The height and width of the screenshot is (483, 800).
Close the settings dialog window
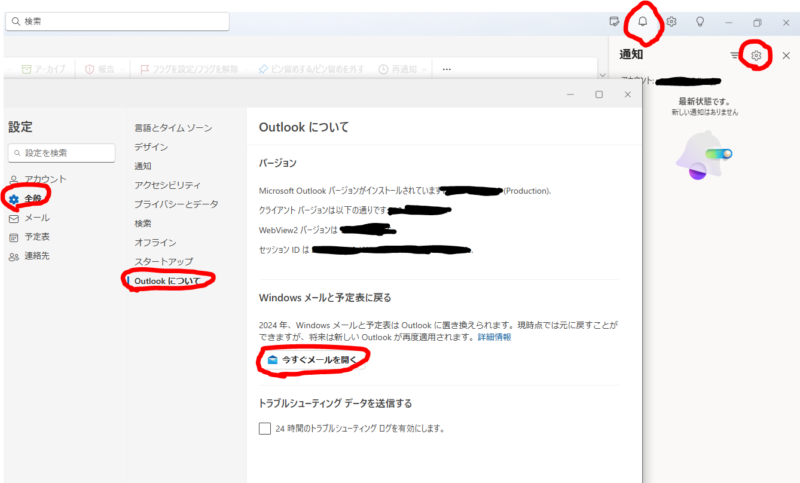[x=628, y=94]
